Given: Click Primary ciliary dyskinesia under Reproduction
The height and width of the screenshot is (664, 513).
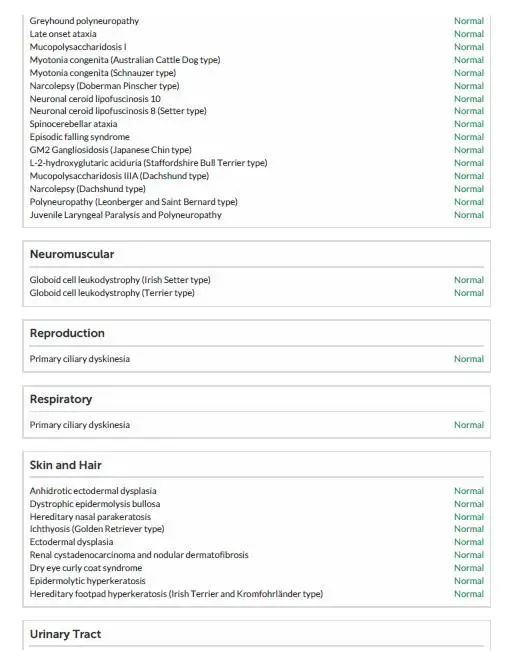Looking at the screenshot, I should [x=80, y=359].
